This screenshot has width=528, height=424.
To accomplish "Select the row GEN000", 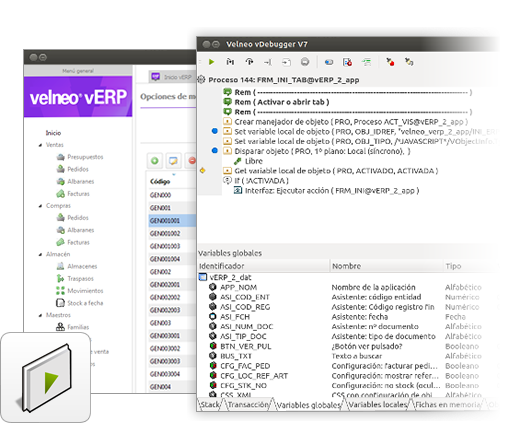I will (172, 195).
